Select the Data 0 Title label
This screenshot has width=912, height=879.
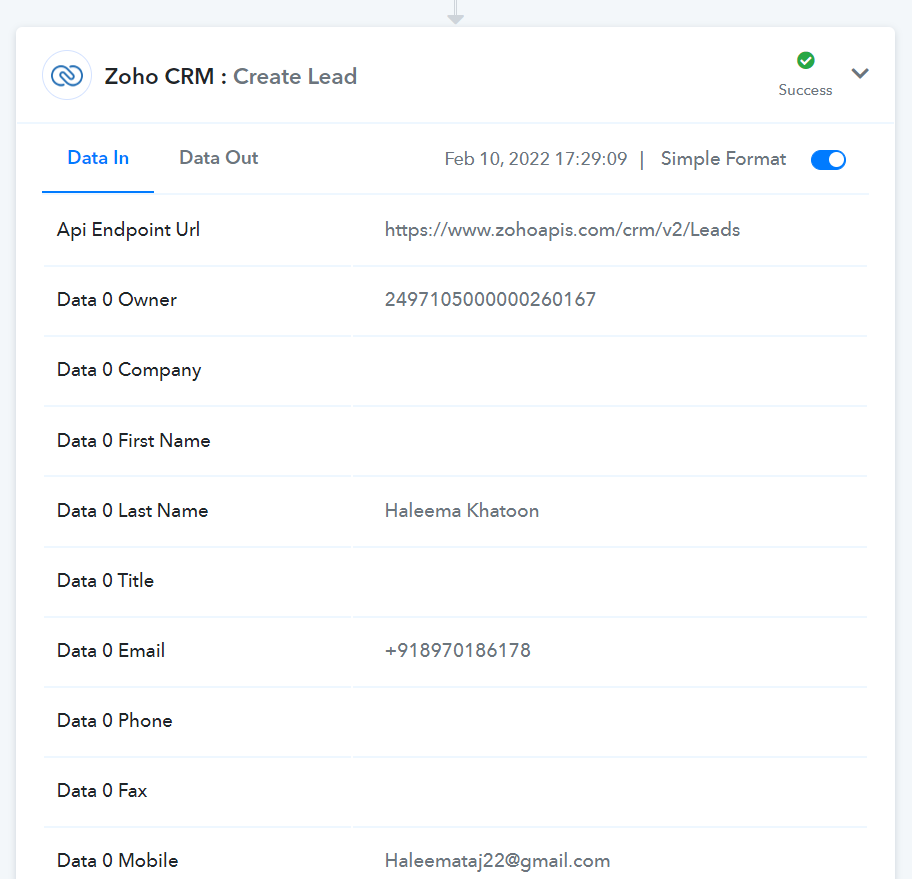coord(105,581)
